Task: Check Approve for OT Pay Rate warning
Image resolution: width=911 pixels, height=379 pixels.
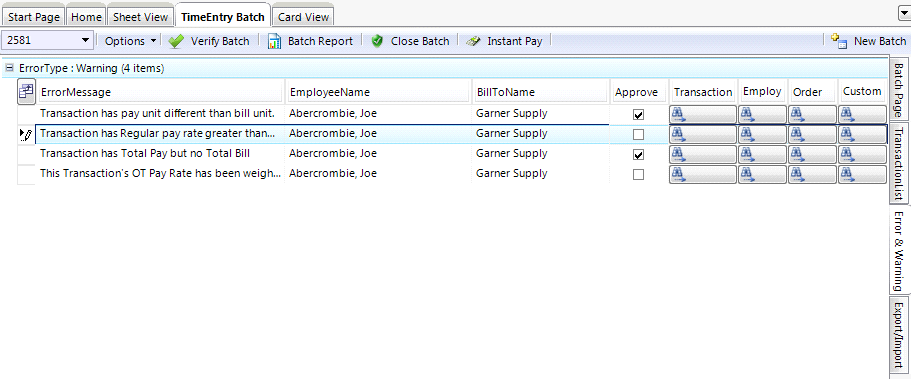Action: (x=639, y=174)
